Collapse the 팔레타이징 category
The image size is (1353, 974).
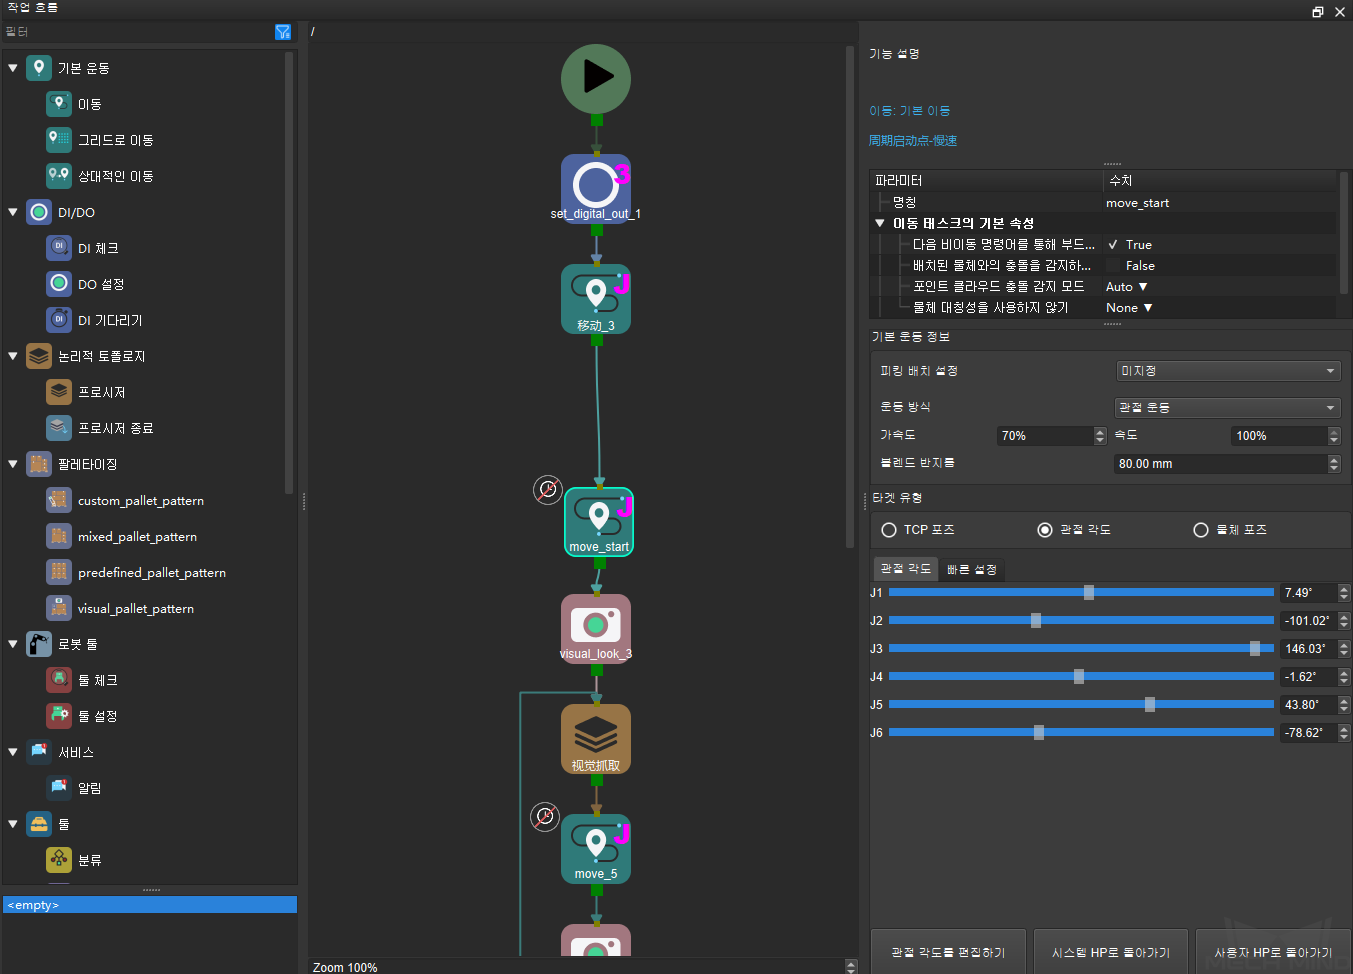click(13, 464)
